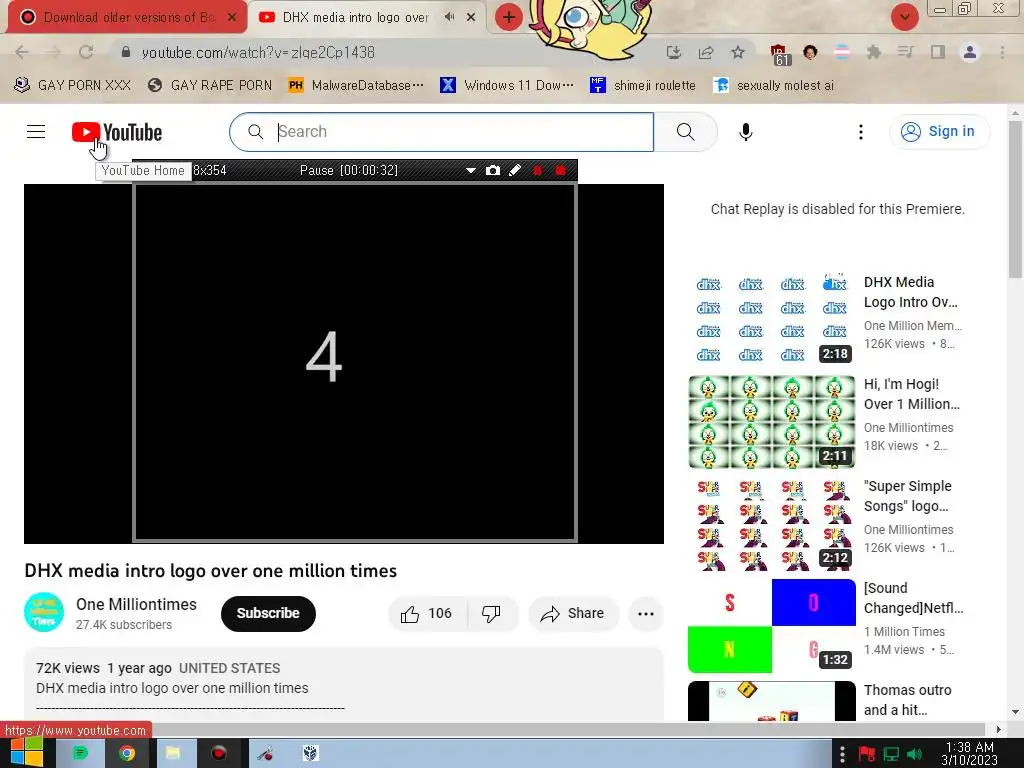Close the DHX media intro tab
This screenshot has height=768, width=1024.
pyautogui.click(x=471, y=17)
